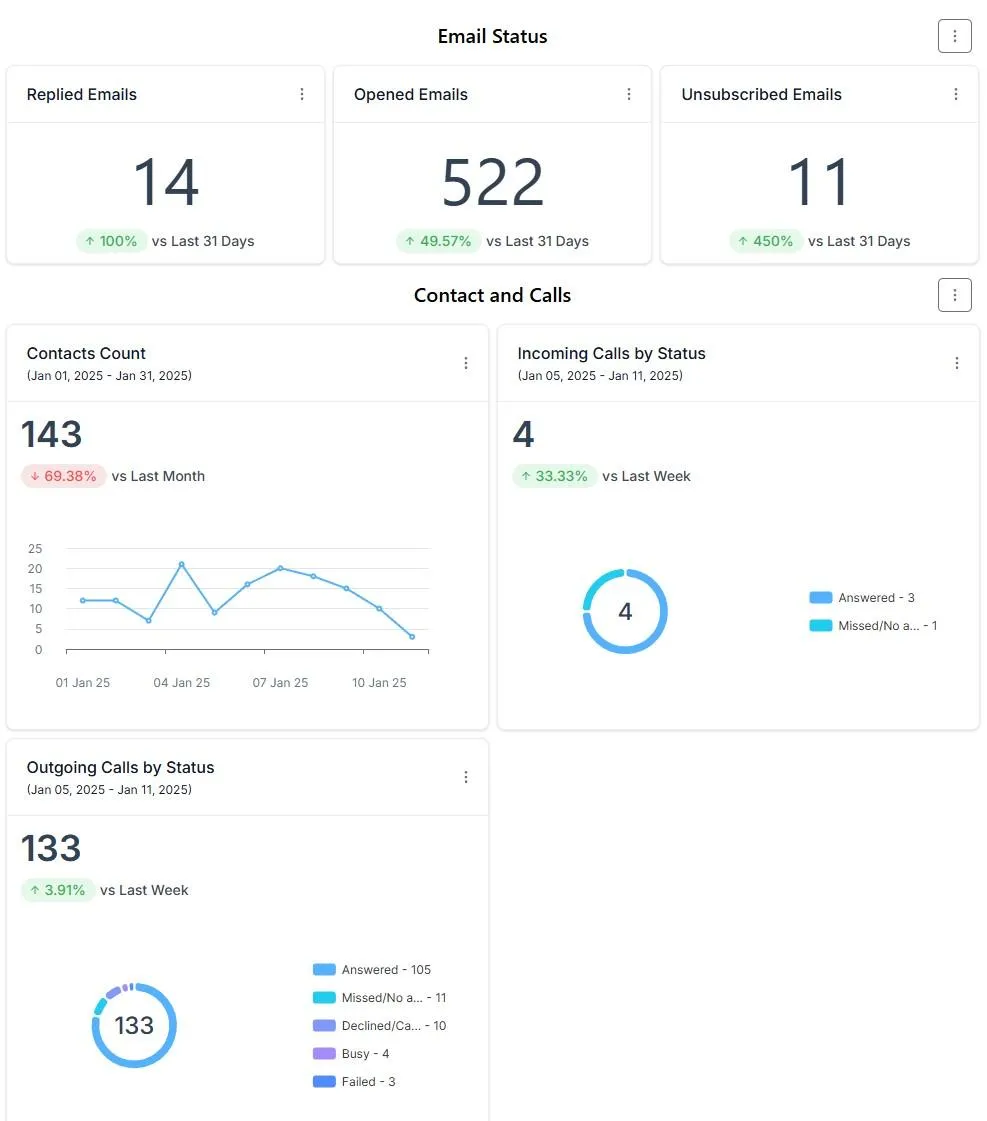Open Contact and Calls section options menu
This screenshot has height=1121, width=987.
pyautogui.click(x=954, y=295)
